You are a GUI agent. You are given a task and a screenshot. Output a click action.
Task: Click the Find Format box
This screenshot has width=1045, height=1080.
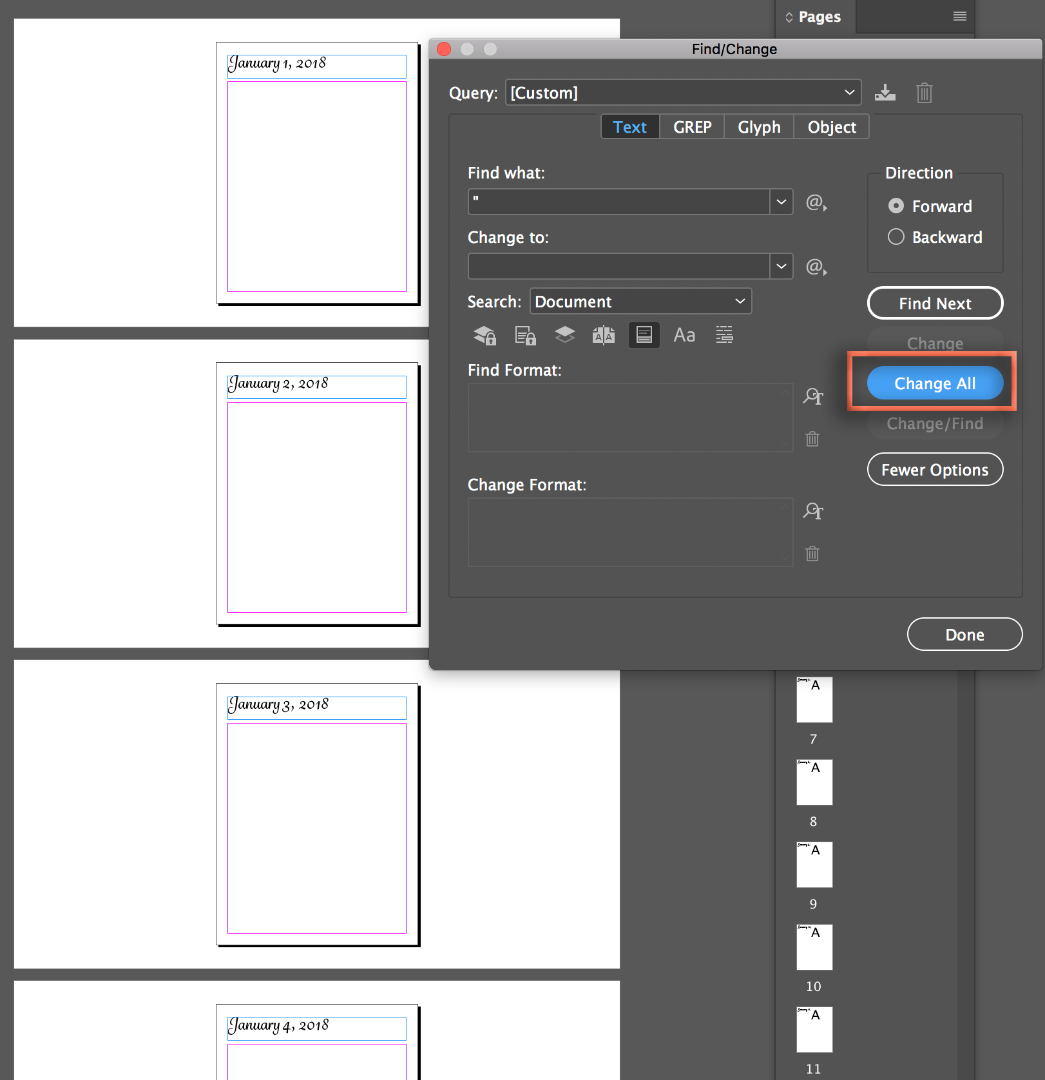[x=630, y=417]
